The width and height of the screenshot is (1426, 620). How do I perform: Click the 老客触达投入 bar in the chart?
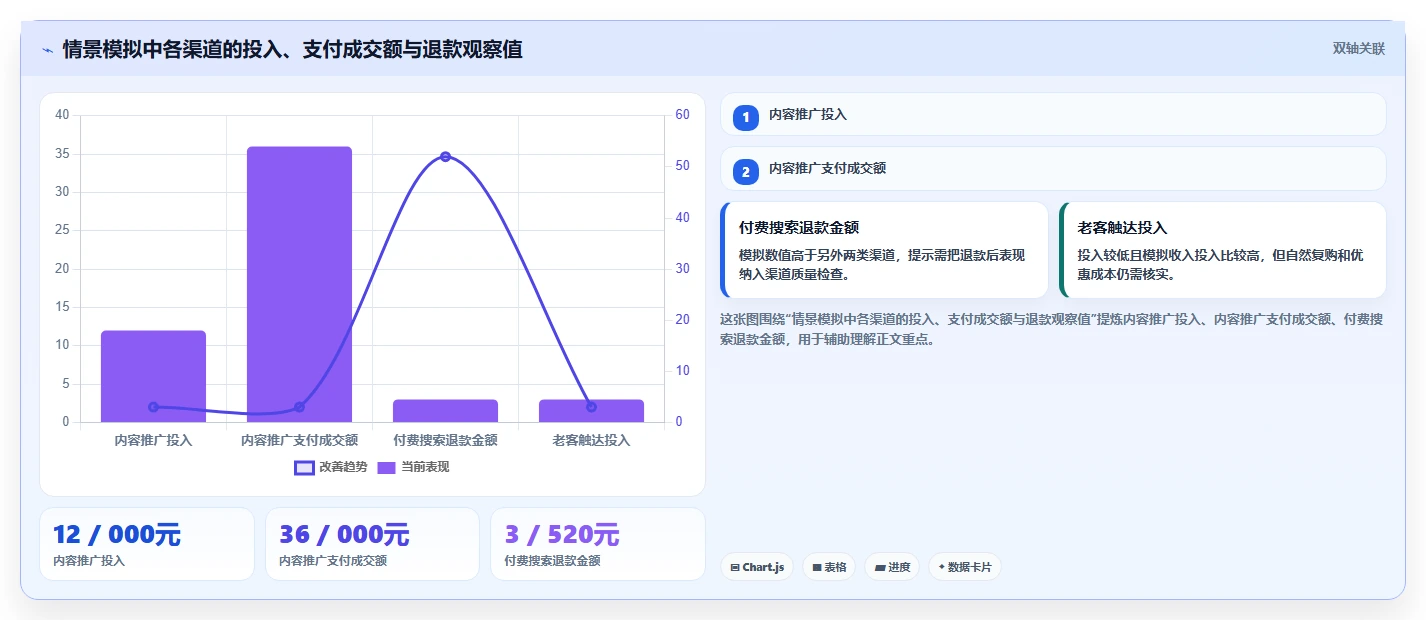pos(591,411)
